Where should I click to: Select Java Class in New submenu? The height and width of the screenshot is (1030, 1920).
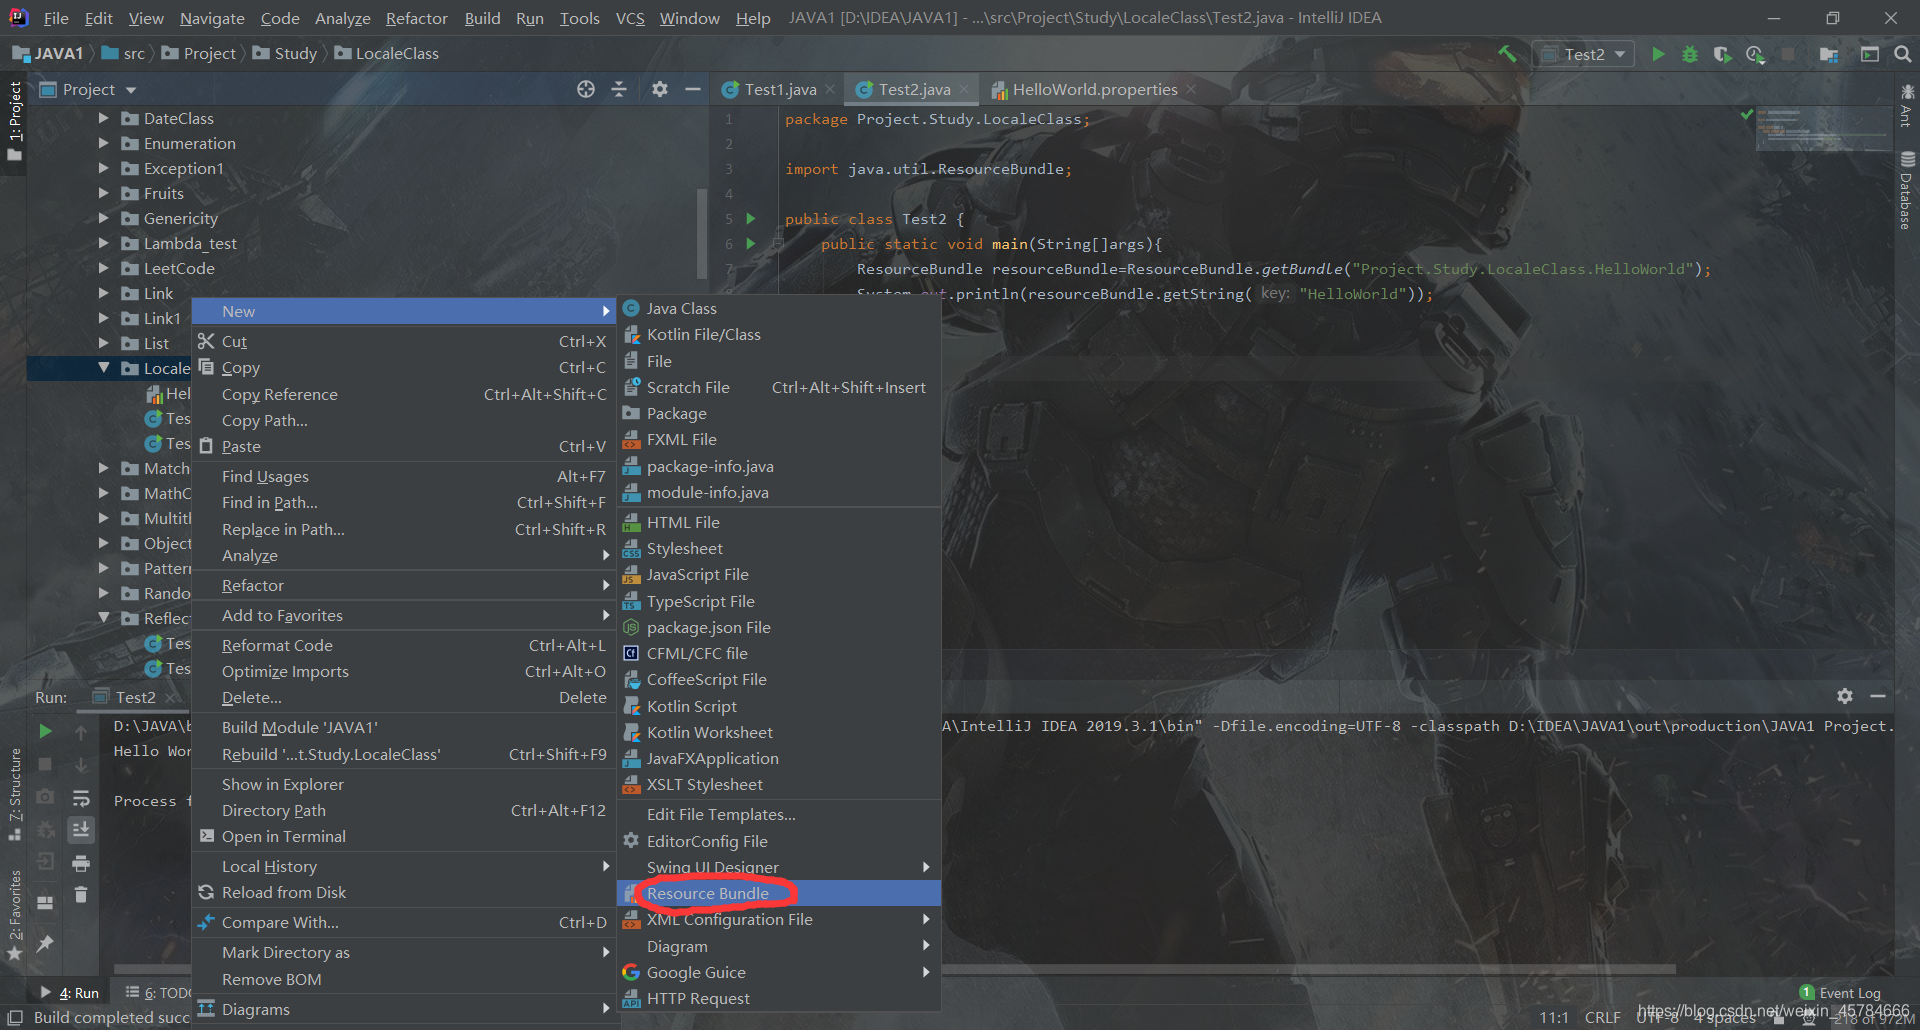coord(779,308)
